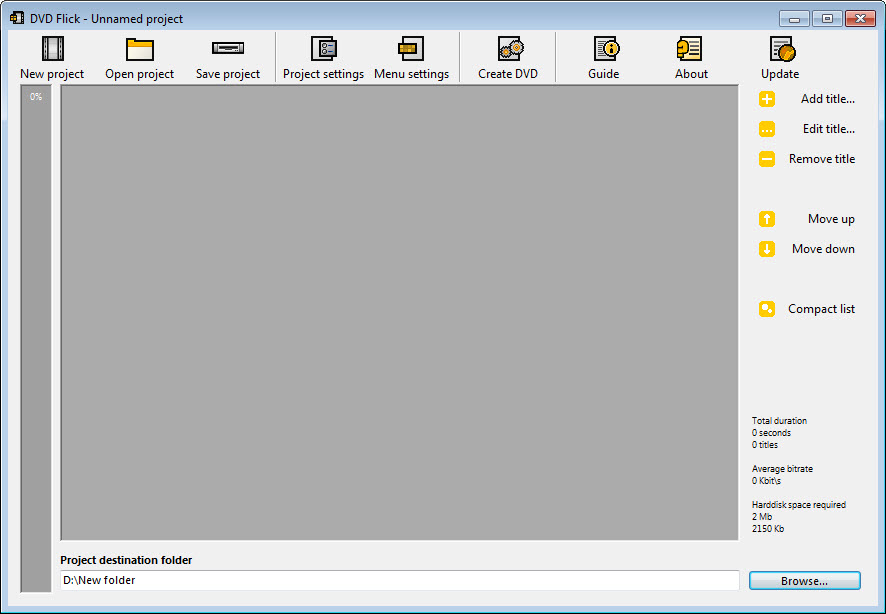Click the "2150 Kb" value text

768,529
